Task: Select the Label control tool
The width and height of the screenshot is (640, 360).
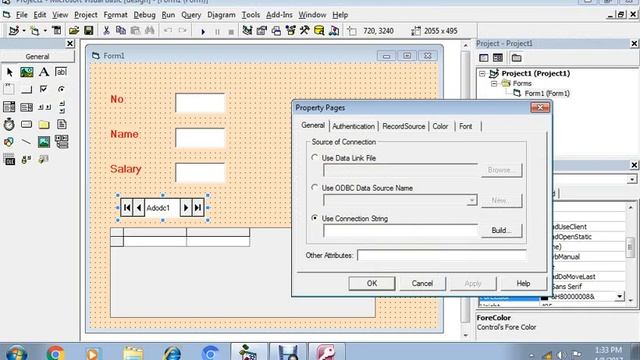Action: 44,72
